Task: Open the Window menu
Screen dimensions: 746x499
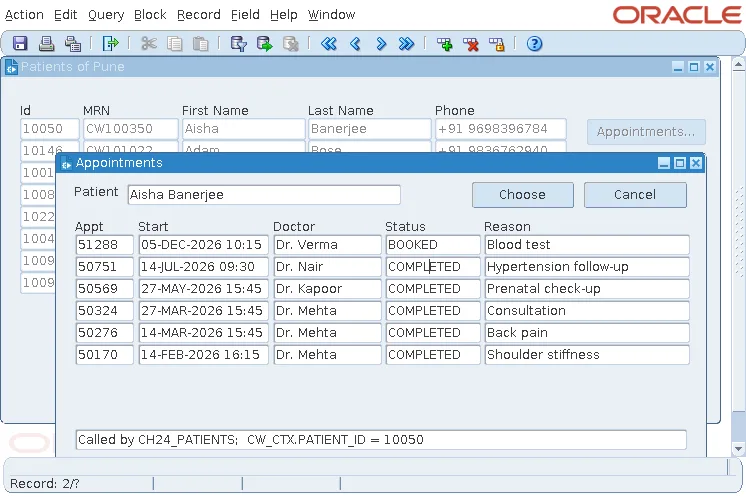Action: pos(332,15)
